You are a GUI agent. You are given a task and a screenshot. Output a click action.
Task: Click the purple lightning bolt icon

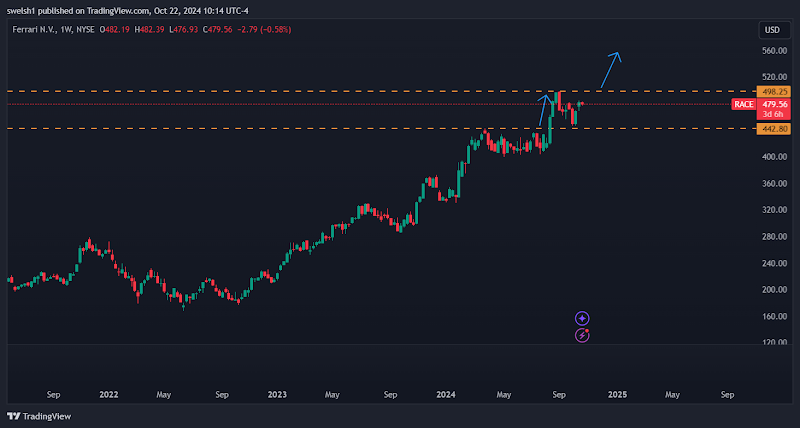[x=582, y=335]
